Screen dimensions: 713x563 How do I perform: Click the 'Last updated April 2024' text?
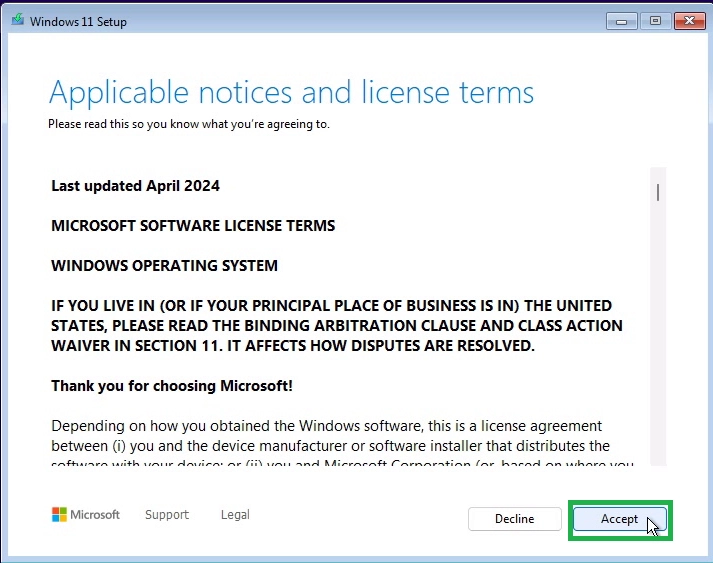136,186
